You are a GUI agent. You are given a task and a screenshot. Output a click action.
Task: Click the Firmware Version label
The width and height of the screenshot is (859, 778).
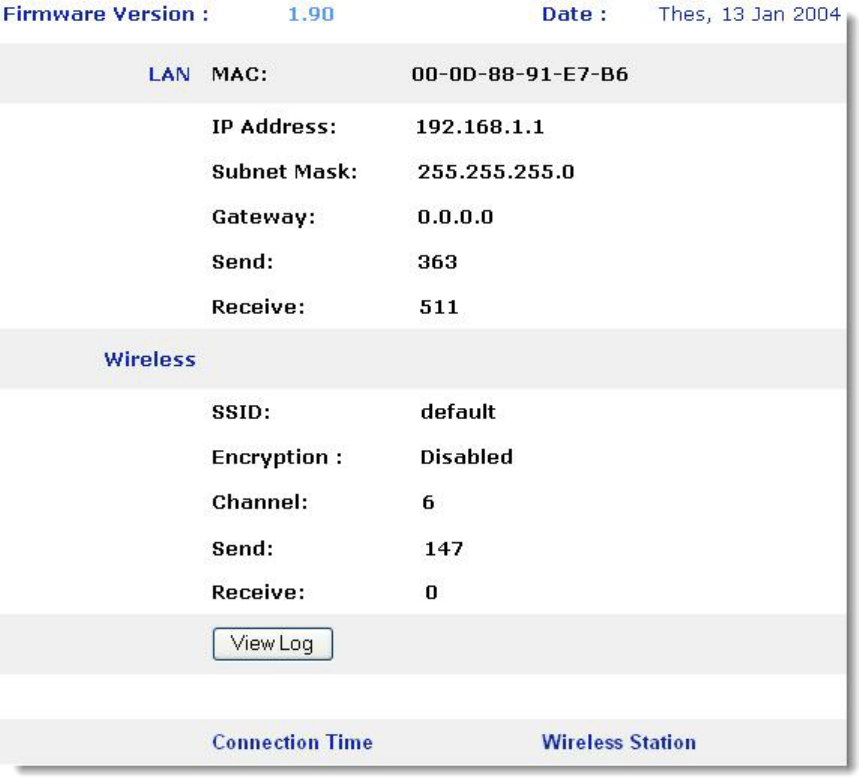106,14
